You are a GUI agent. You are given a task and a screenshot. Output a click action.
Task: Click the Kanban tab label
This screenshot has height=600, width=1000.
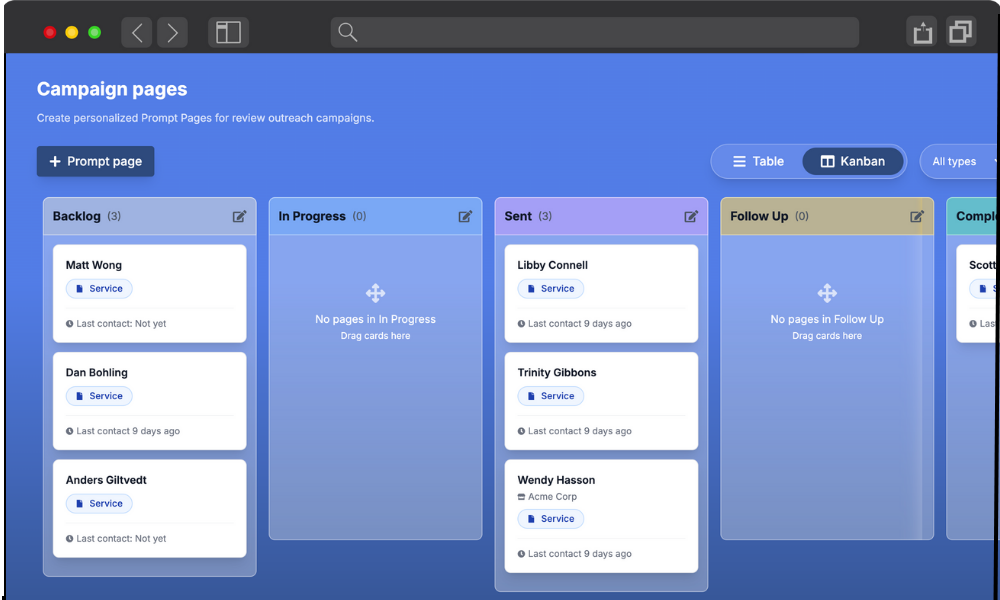(866, 160)
